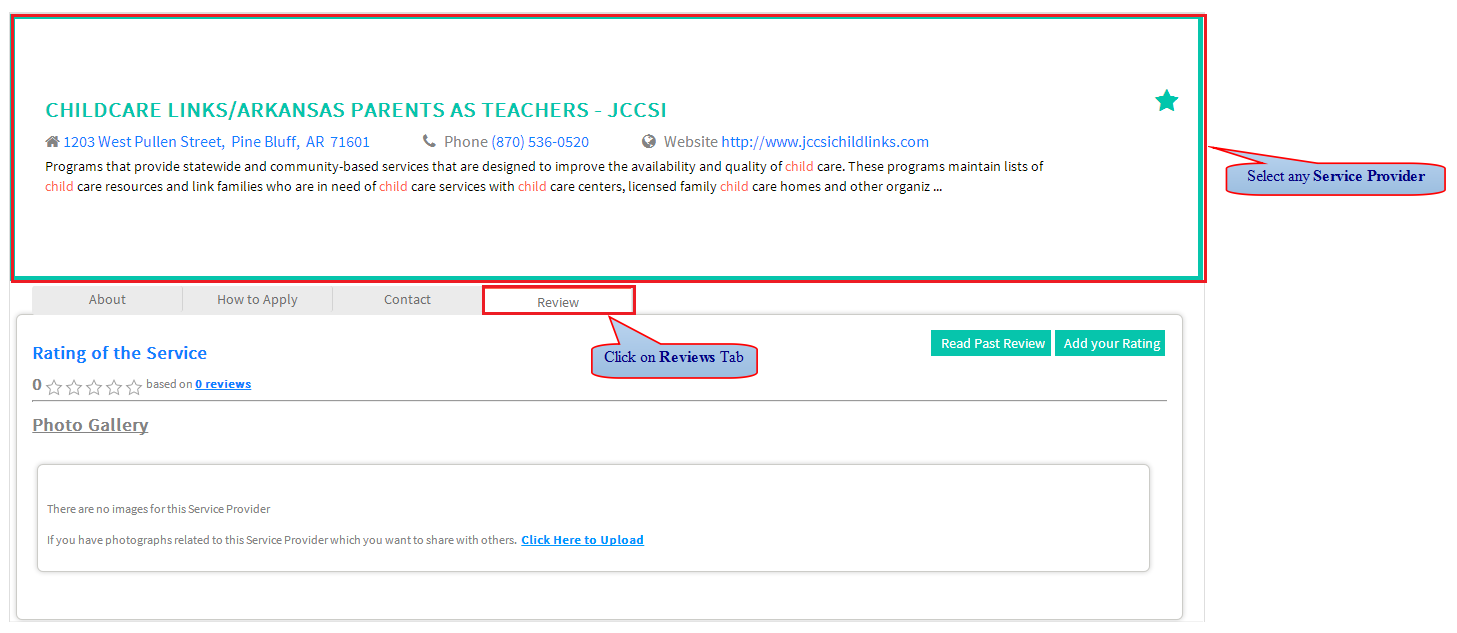Open the About tab
1457x633 pixels.
pos(107,299)
